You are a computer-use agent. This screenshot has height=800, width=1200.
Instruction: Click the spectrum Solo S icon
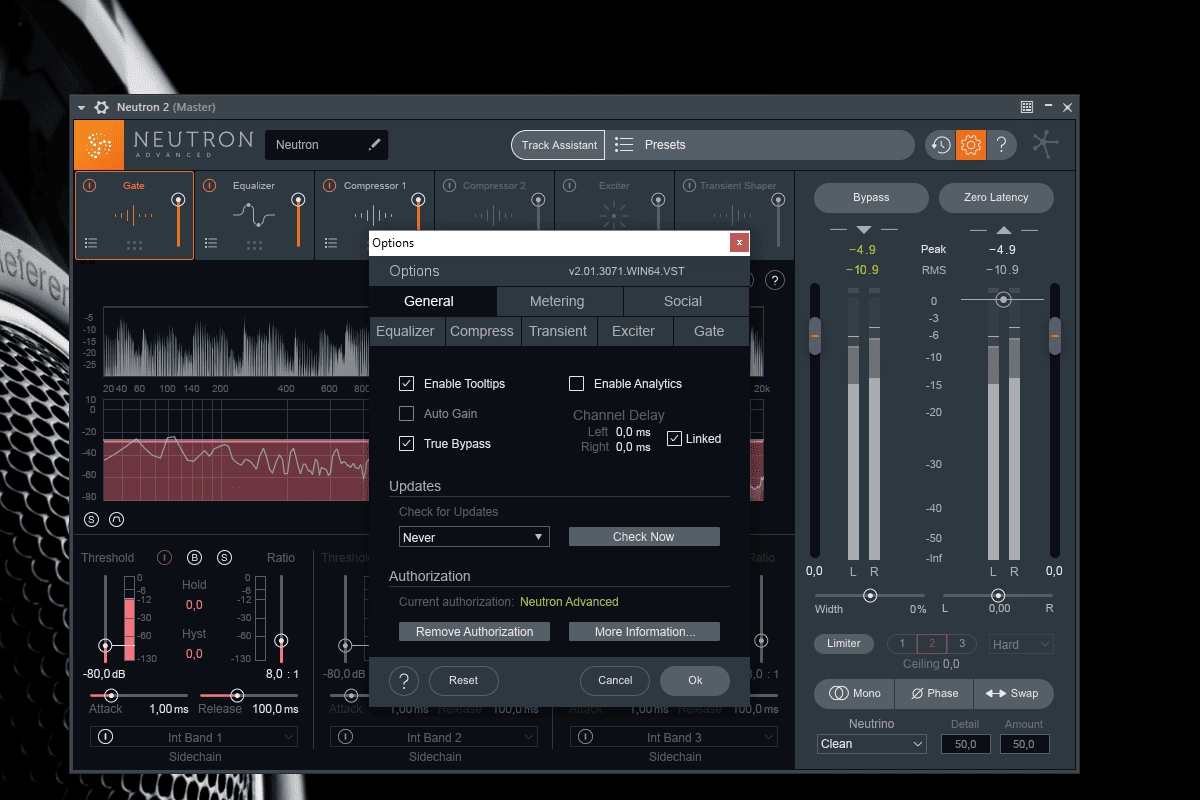tap(92, 520)
